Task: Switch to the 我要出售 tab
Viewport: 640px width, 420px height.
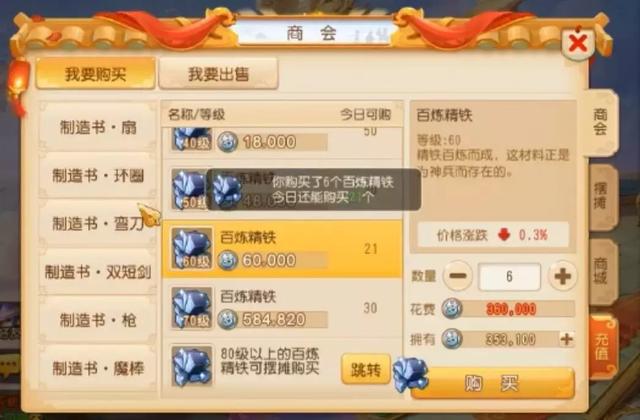Action: point(218,74)
